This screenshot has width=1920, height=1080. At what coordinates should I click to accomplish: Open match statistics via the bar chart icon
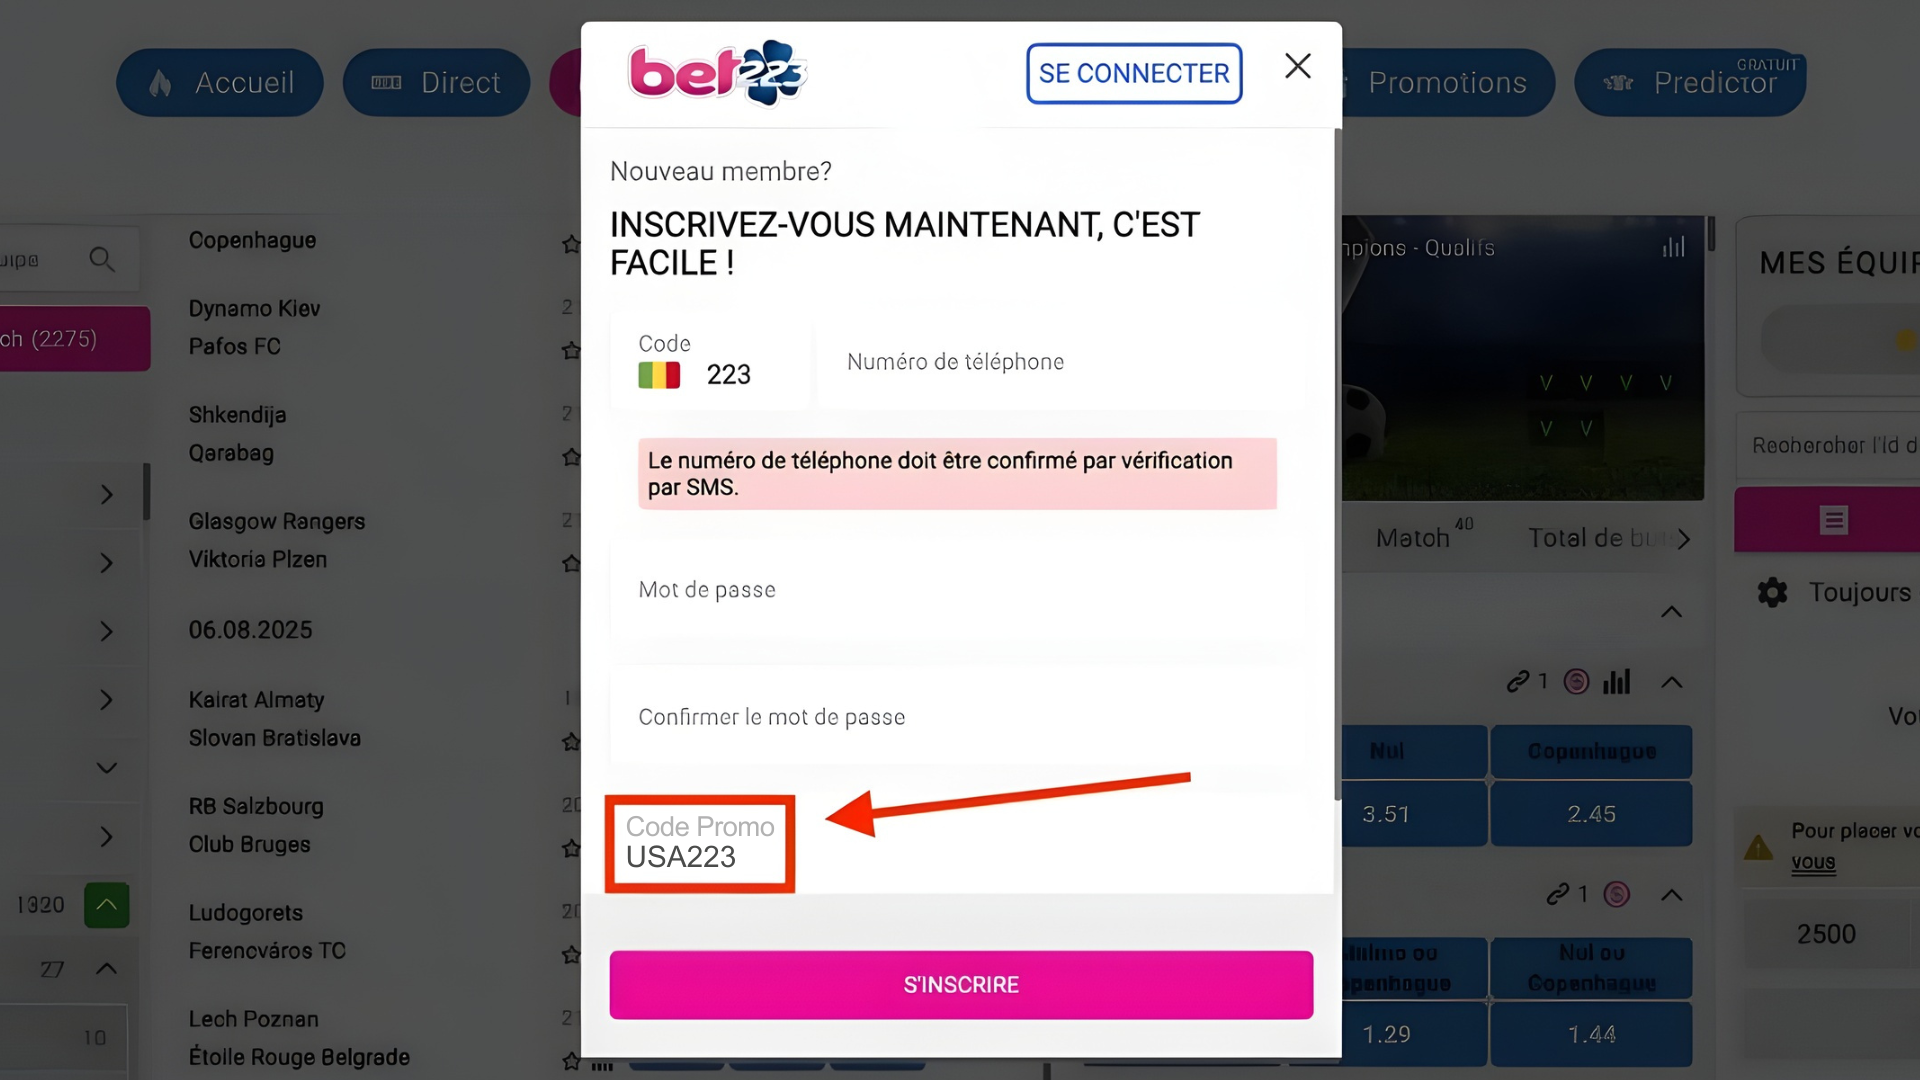(1674, 247)
